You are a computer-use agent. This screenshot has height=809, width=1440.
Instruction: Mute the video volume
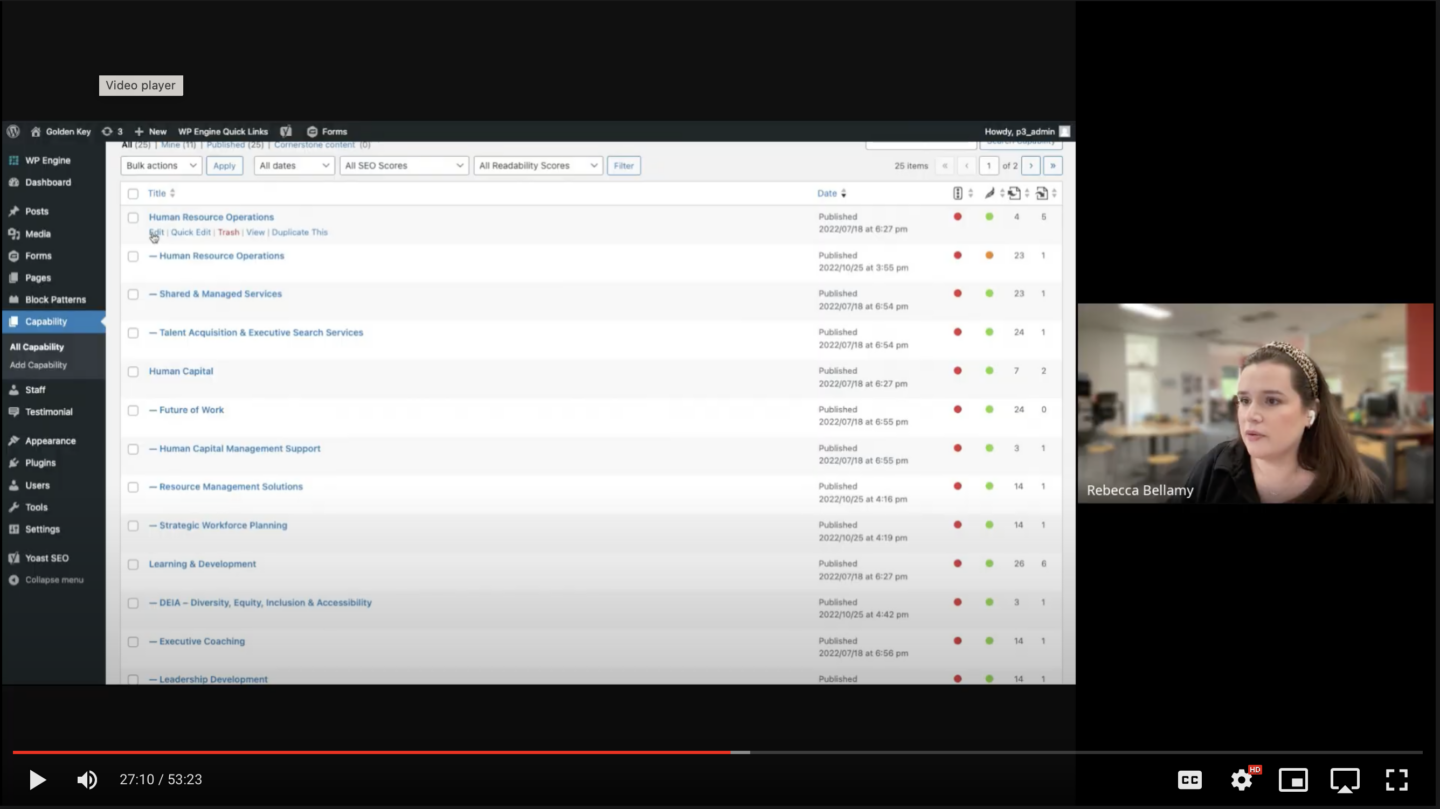pyautogui.click(x=87, y=780)
